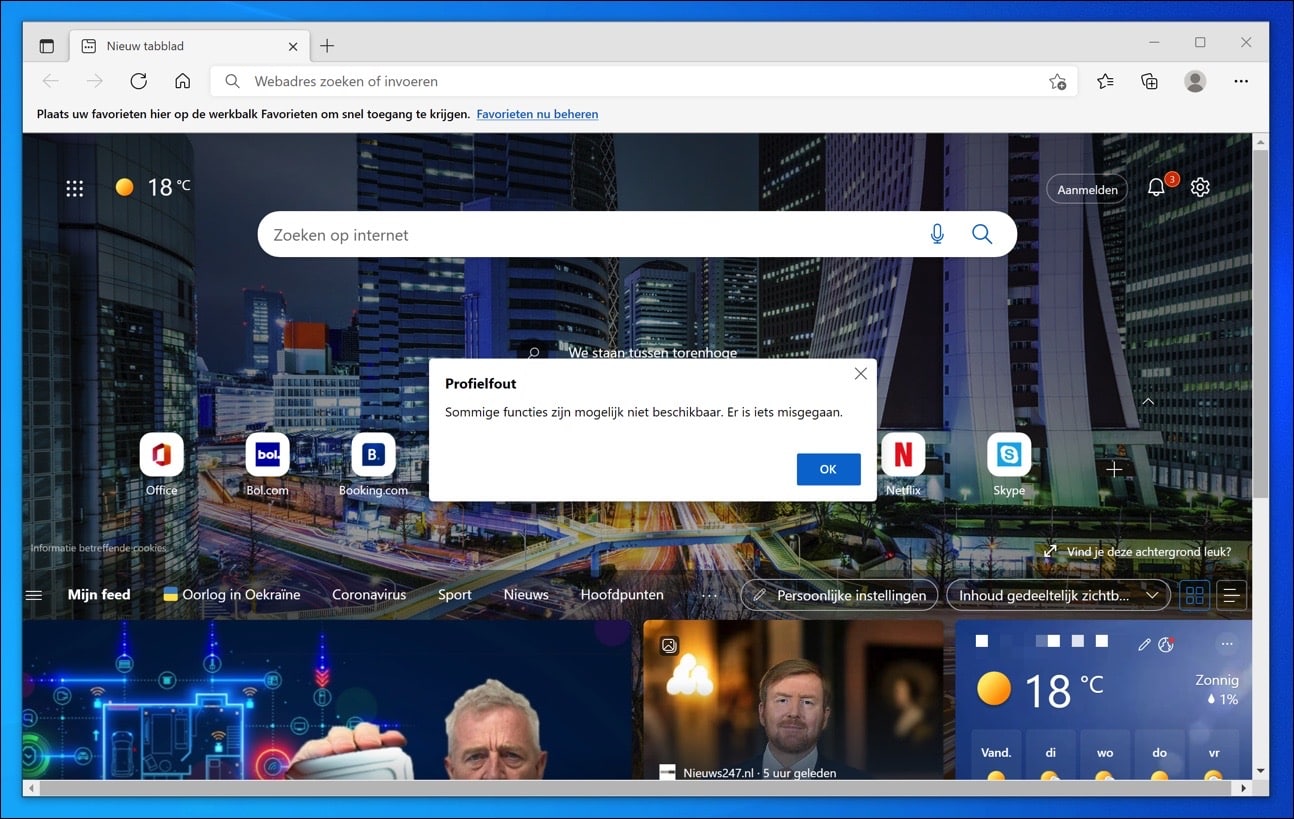The height and width of the screenshot is (819, 1294).
Task: Click the user profile avatar icon
Action: (x=1195, y=81)
